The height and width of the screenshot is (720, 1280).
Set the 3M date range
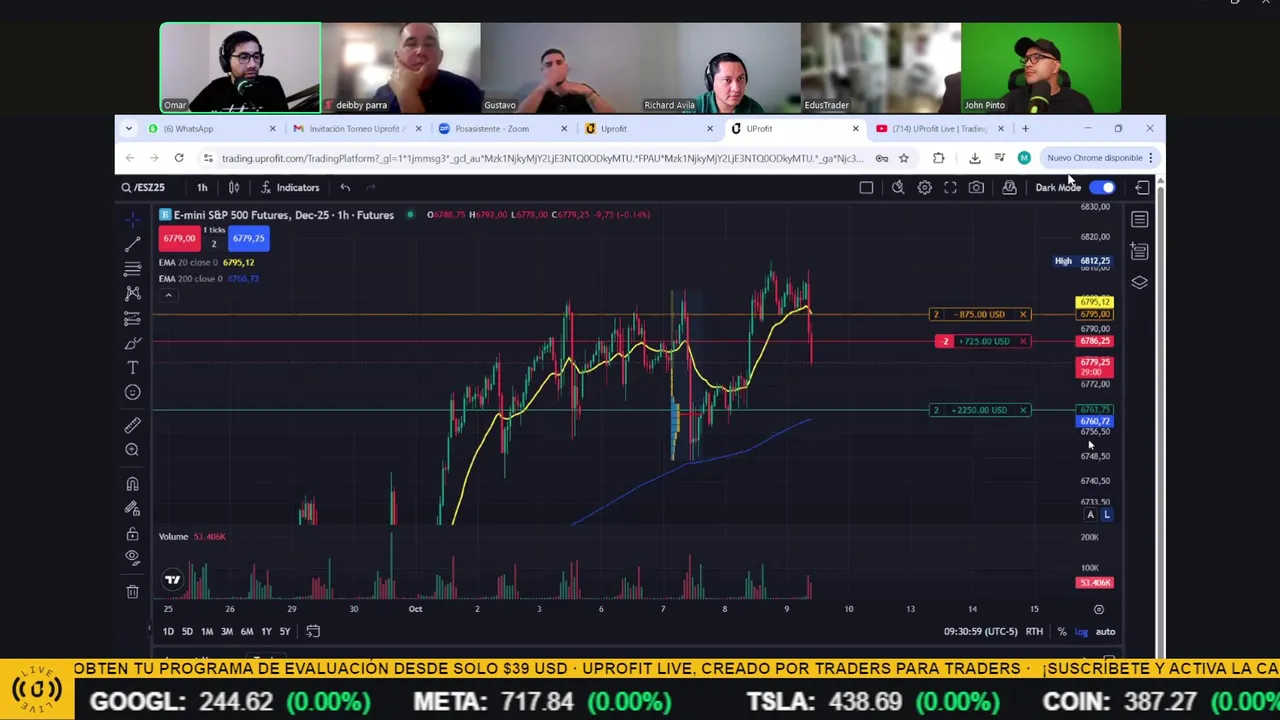[x=227, y=631]
